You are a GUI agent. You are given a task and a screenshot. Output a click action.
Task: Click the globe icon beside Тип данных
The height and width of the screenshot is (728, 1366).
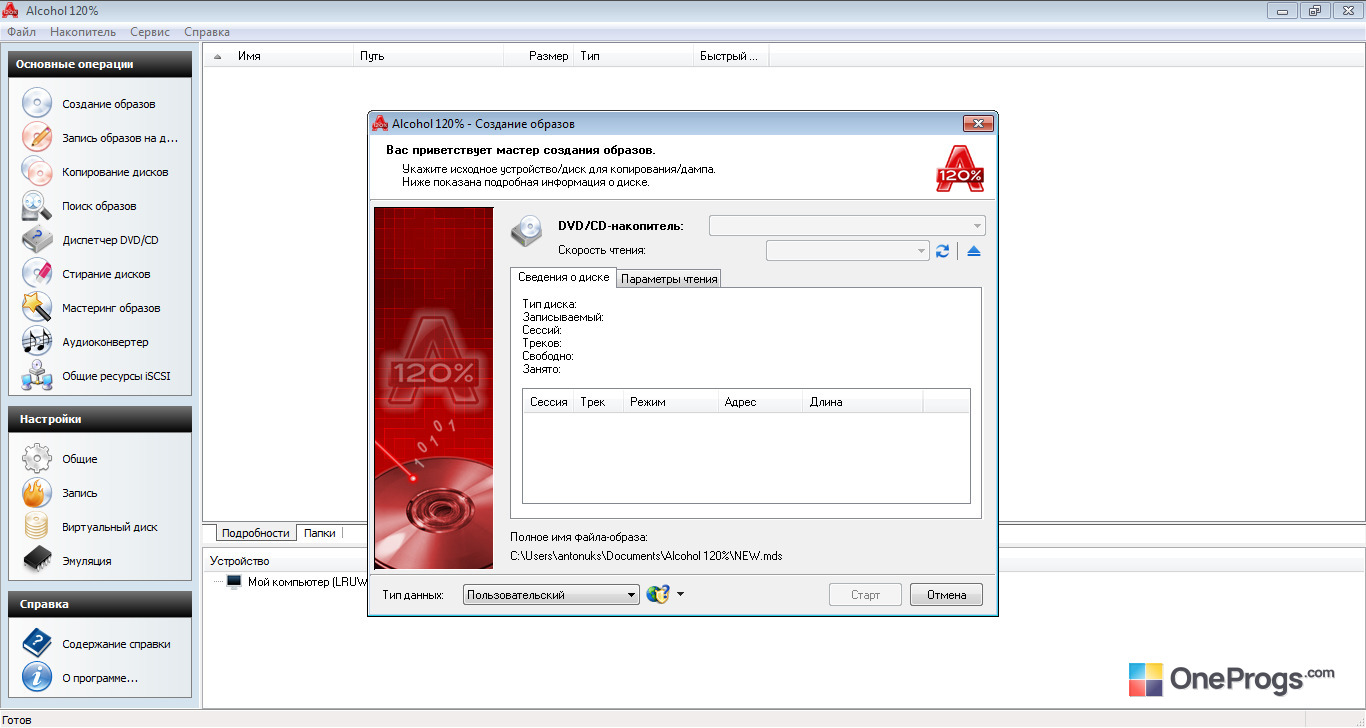click(x=657, y=594)
